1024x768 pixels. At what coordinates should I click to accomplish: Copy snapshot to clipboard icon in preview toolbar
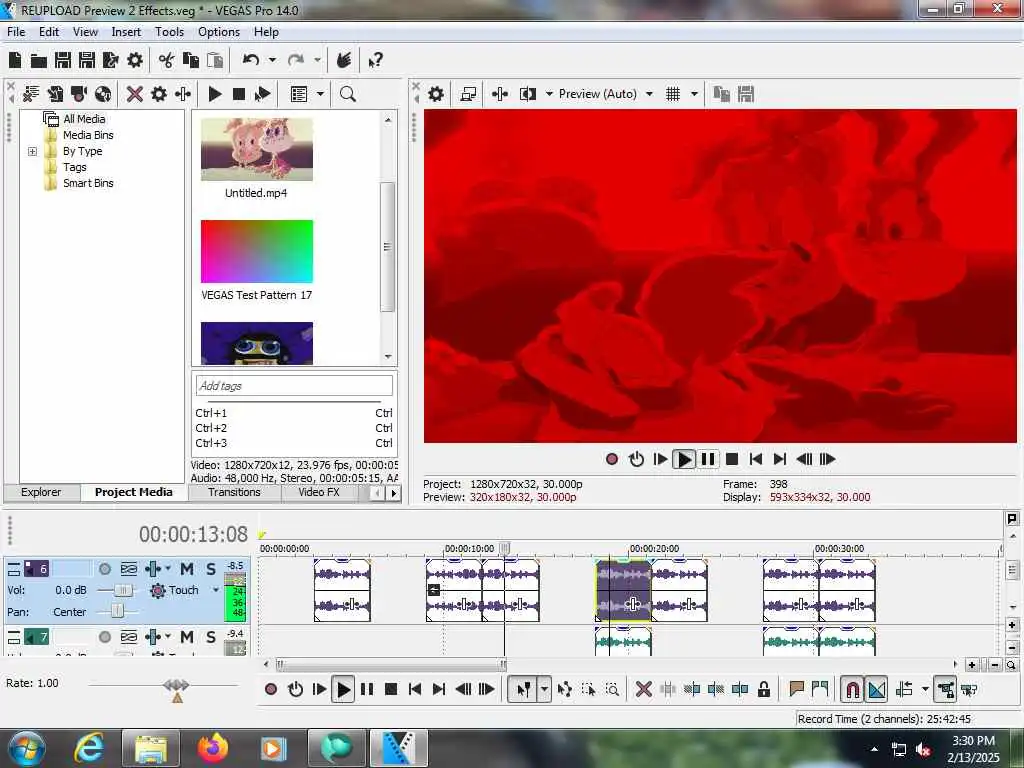click(722, 94)
